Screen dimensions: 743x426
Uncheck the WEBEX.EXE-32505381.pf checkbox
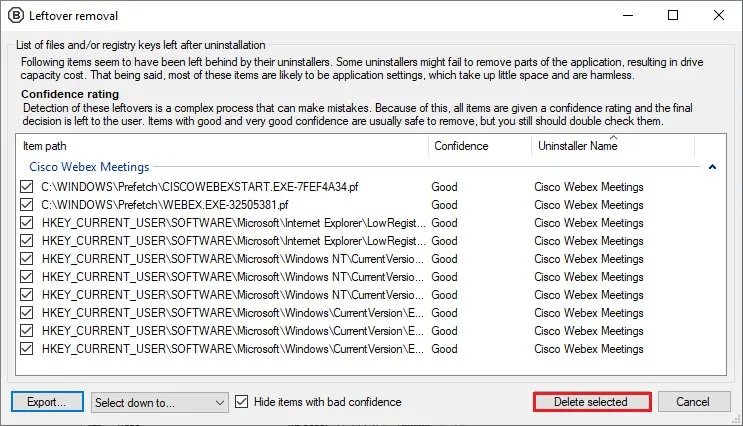click(27, 205)
